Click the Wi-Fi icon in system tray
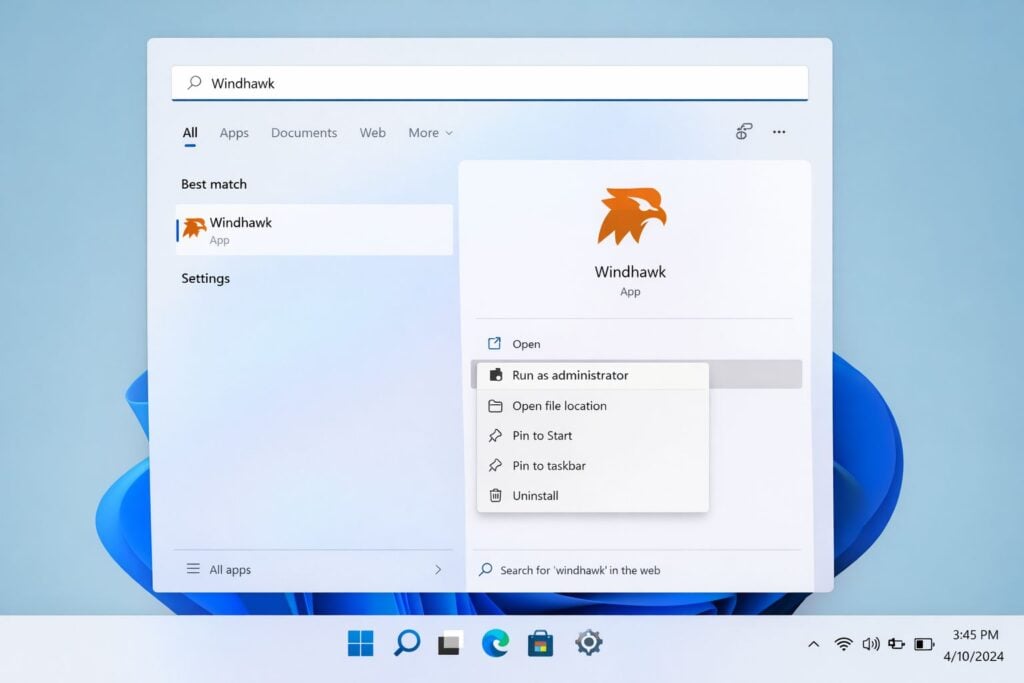The height and width of the screenshot is (683, 1024). pos(842,643)
